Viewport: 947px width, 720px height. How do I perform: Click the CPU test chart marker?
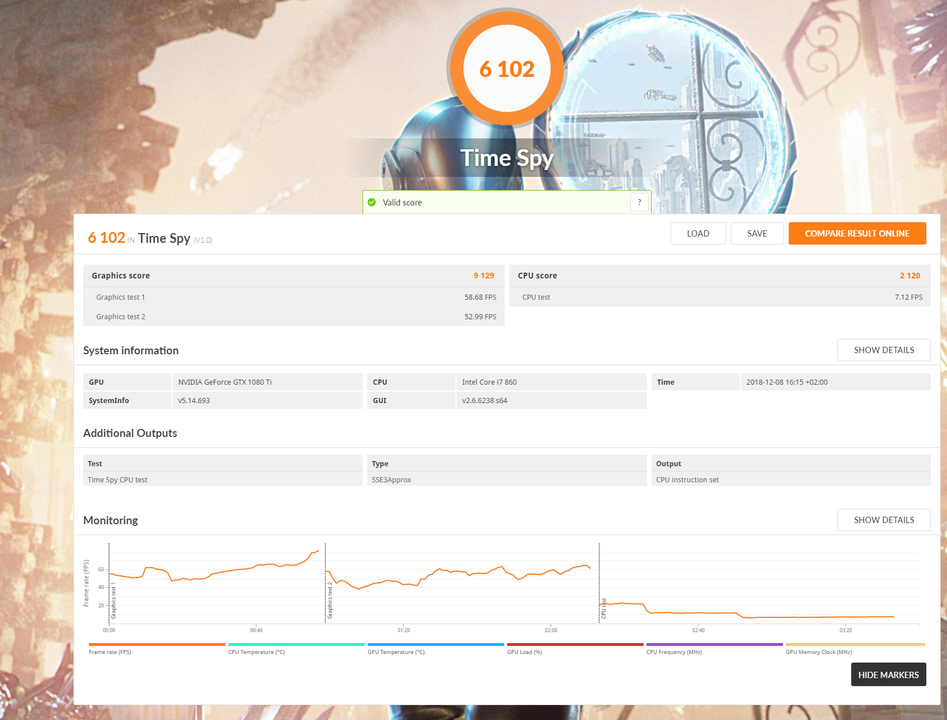pos(603,609)
